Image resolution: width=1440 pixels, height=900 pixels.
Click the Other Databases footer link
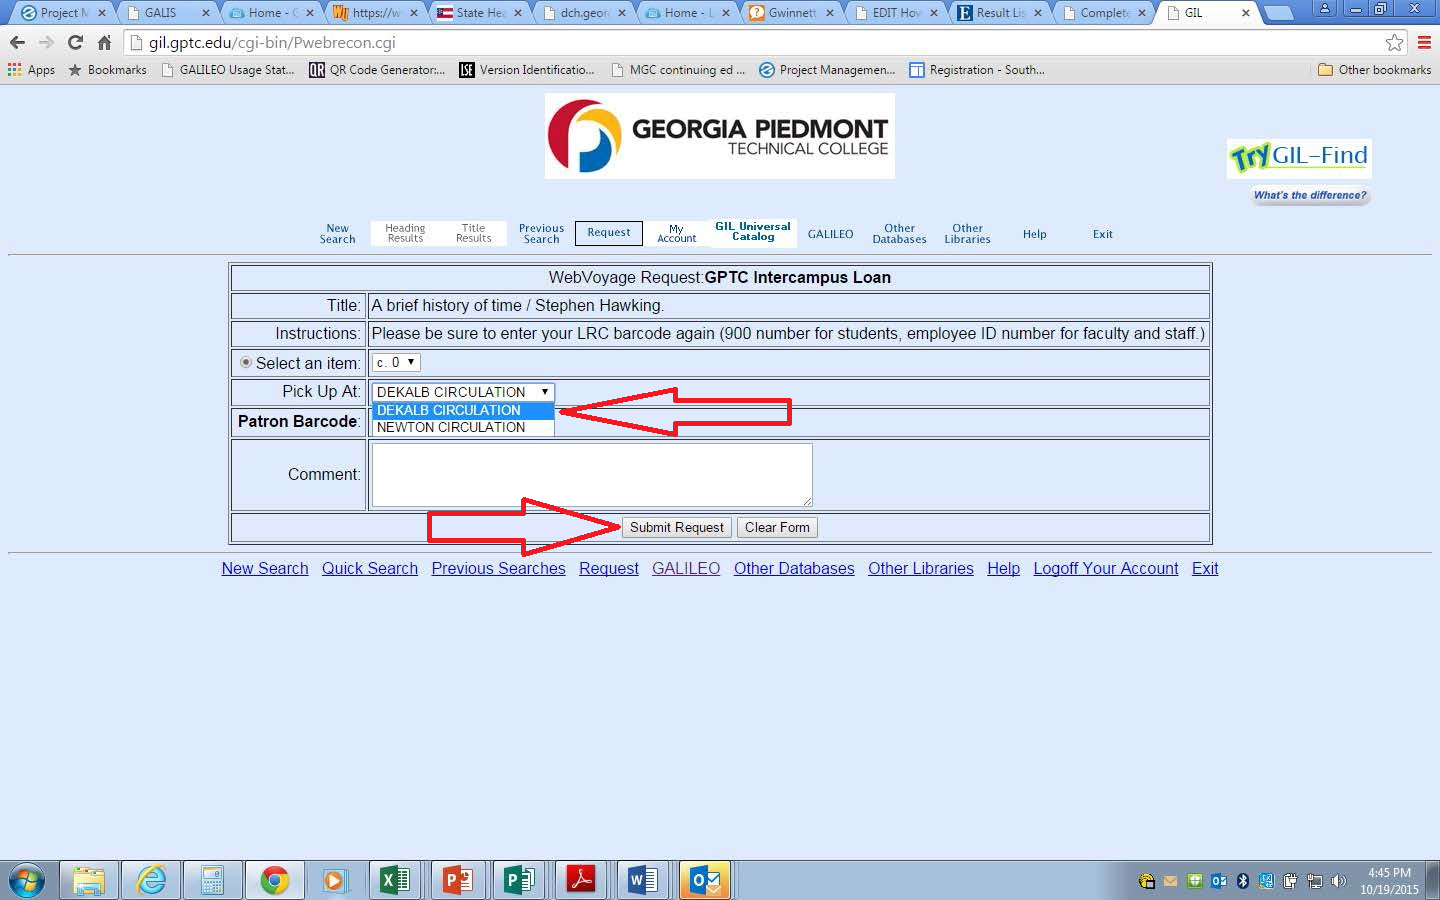click(794, 568)
